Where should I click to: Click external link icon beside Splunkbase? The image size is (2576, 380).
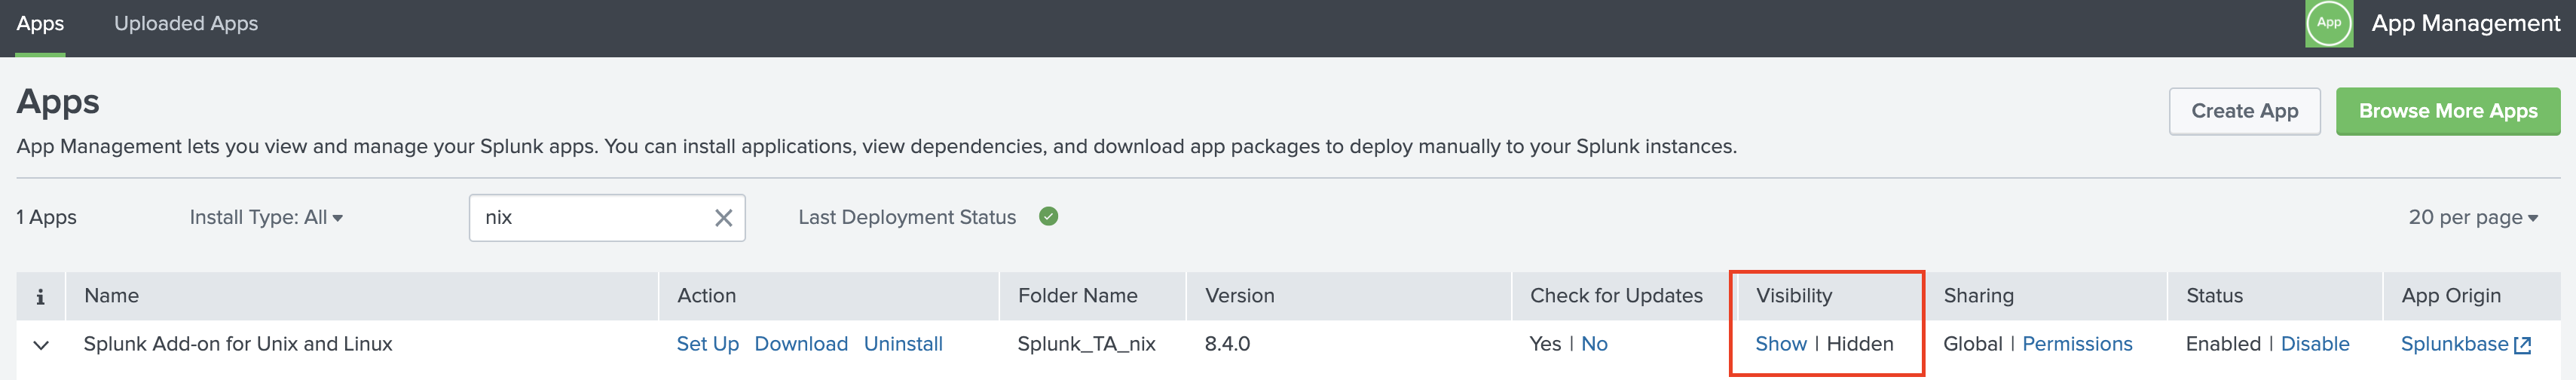2522,345
